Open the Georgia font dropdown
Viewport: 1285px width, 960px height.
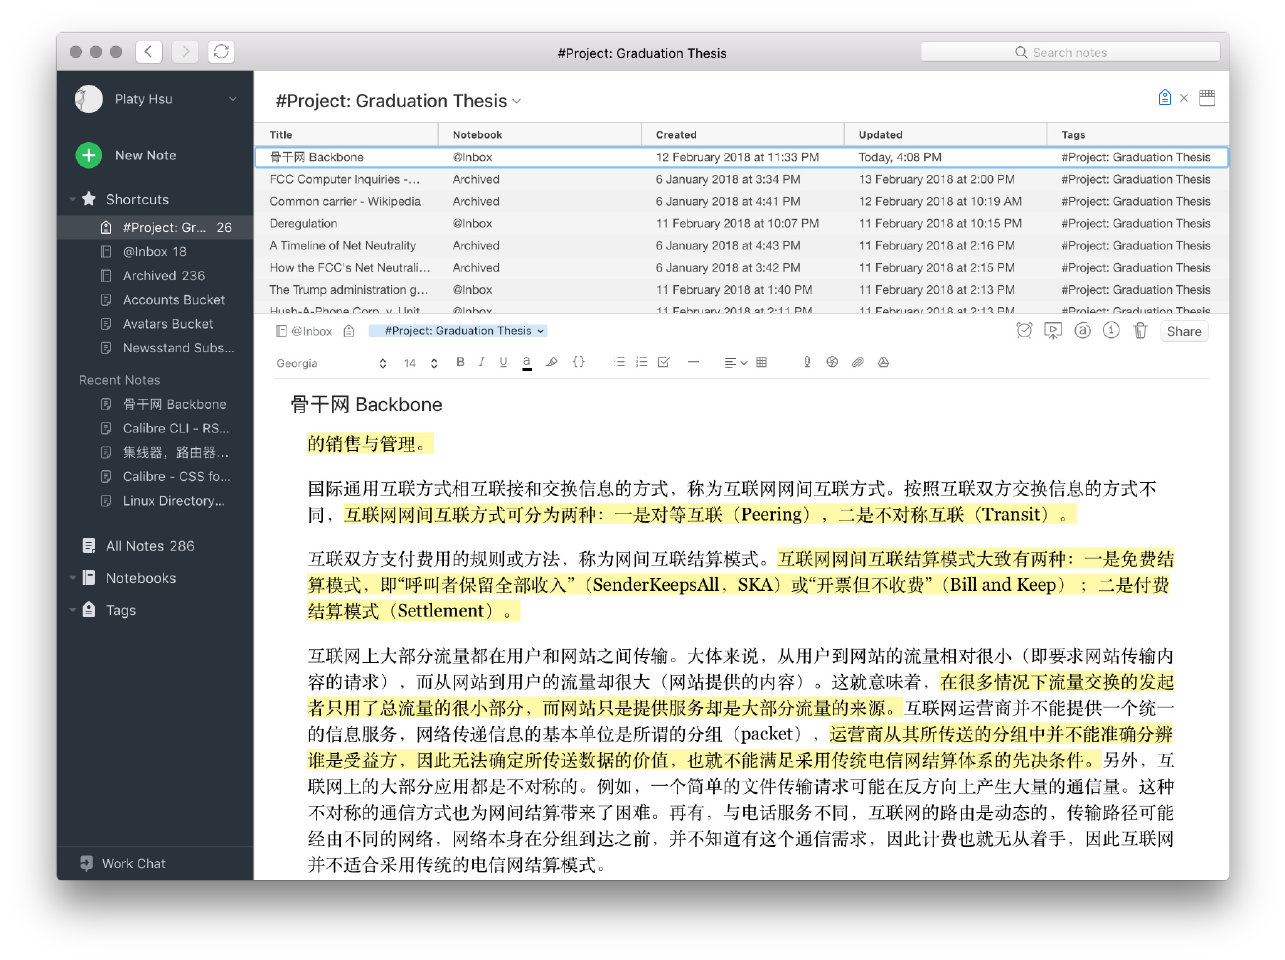[330, 364]
